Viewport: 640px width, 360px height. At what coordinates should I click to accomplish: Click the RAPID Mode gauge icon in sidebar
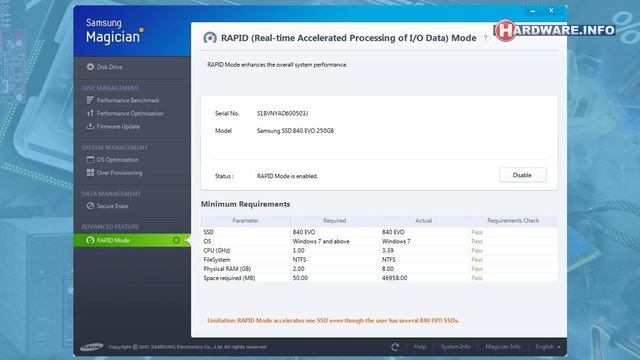point(90,240)
